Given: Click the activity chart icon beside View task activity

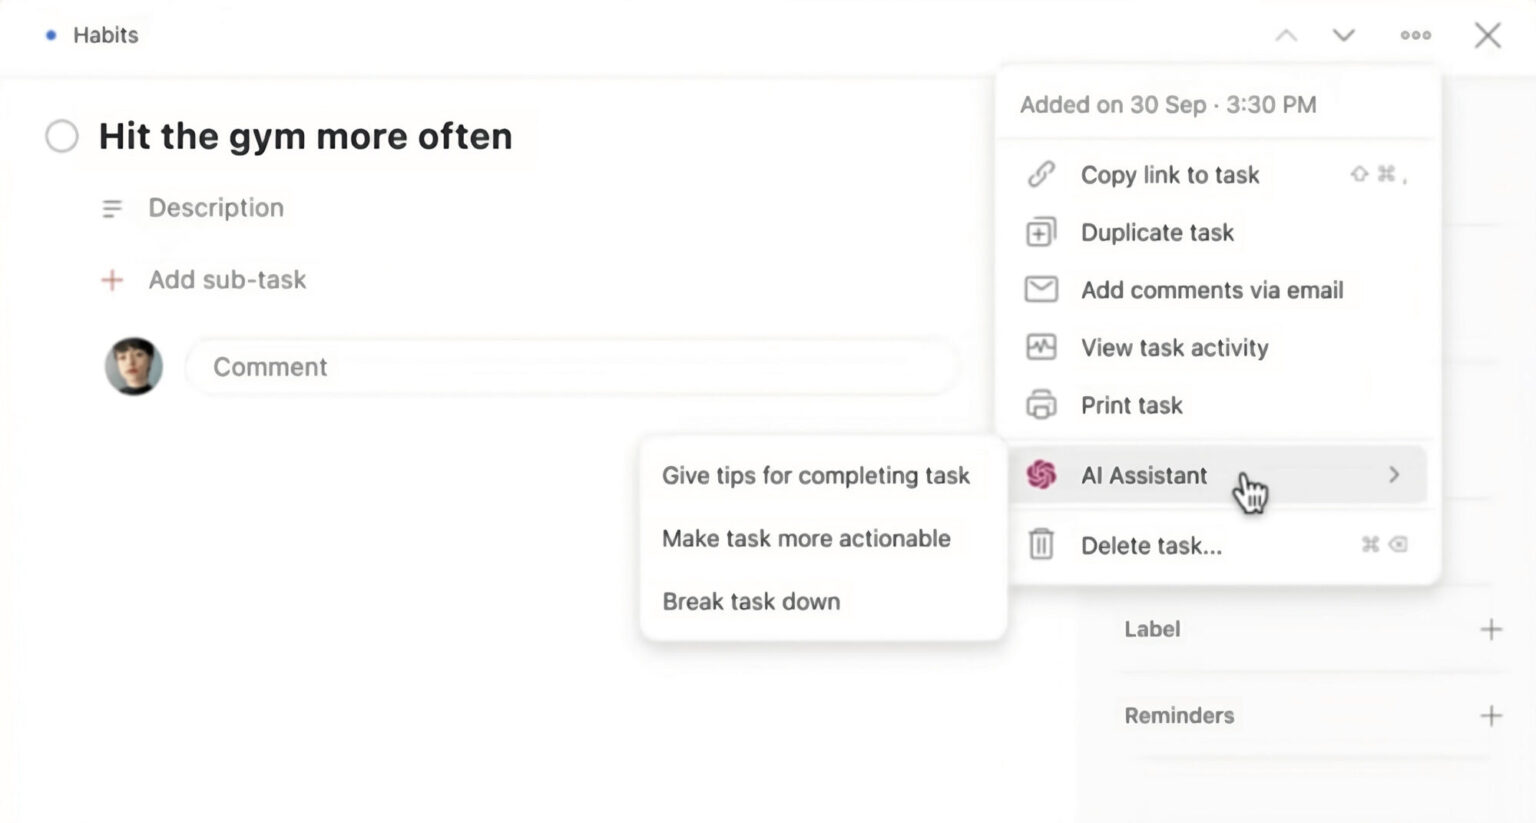Looking at the screenshot, I should click(x=1041, y=347).
